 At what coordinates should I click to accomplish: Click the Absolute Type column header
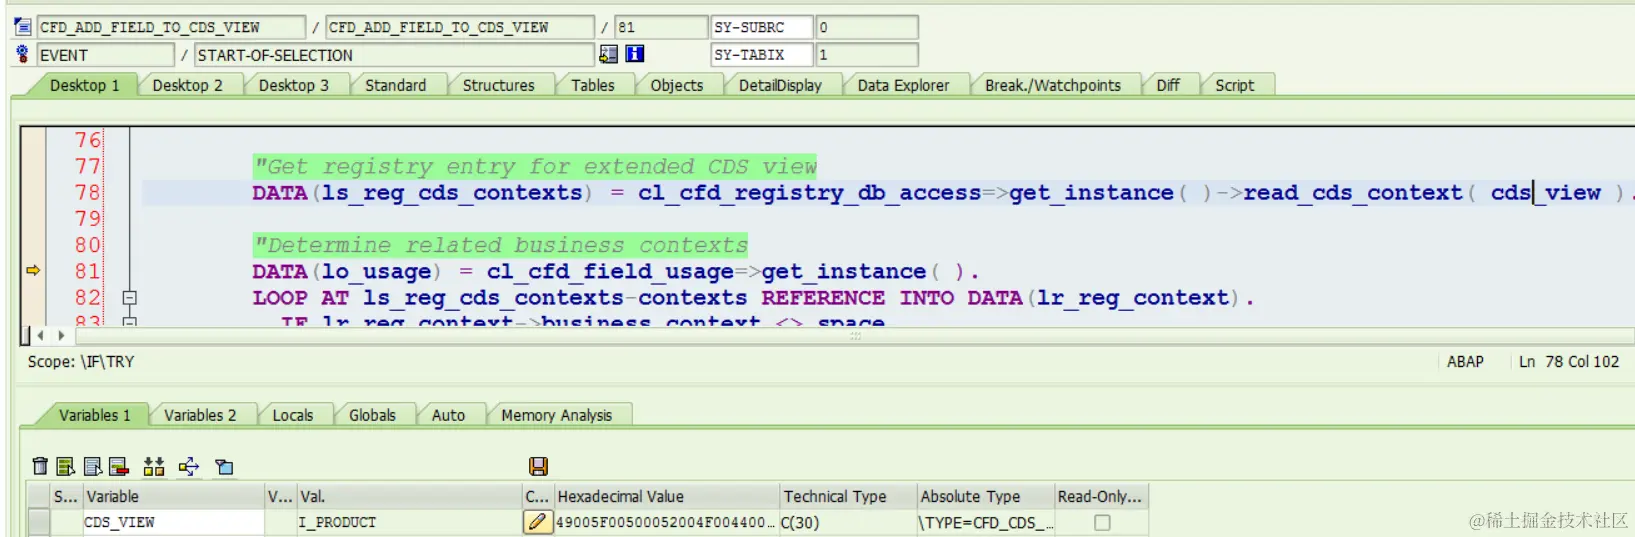(985, 496)
